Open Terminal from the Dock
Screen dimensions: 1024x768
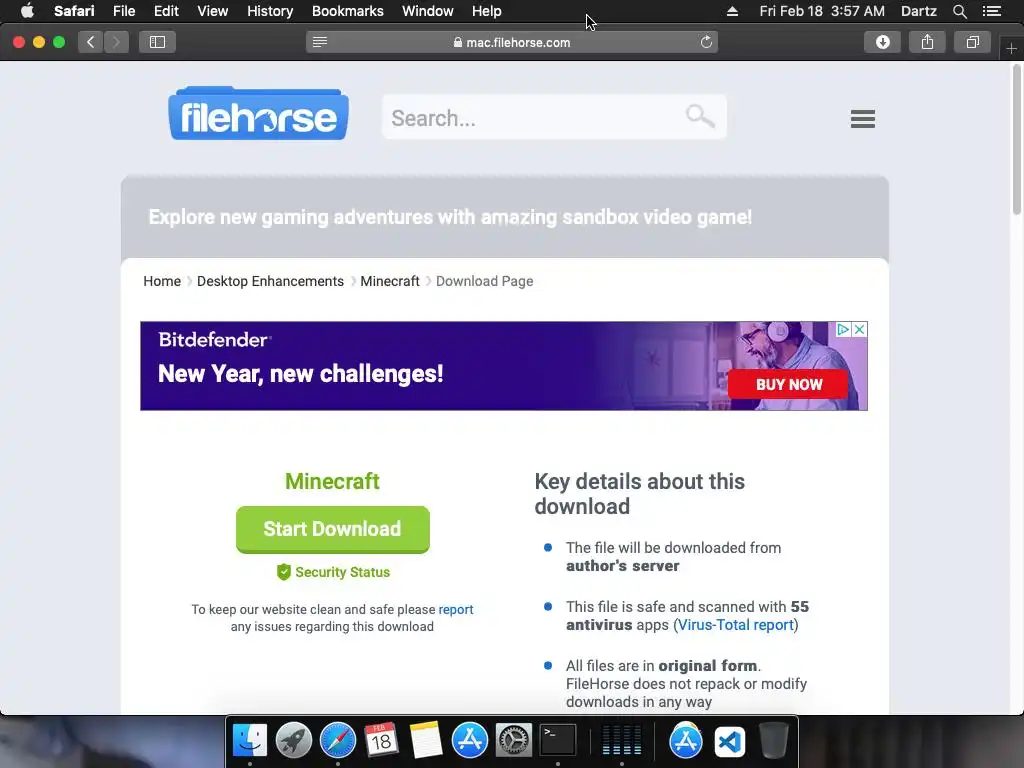pyautogui.click(x=558, y=741)
